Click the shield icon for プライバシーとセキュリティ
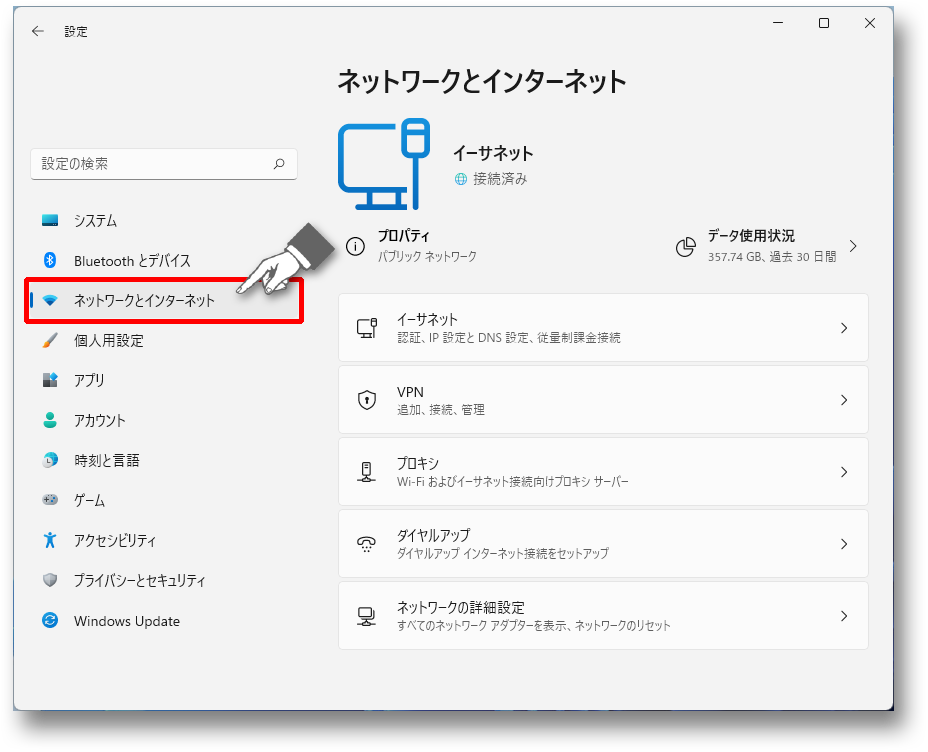The height and width of the screenshot is (752, 928). (50, 580)
